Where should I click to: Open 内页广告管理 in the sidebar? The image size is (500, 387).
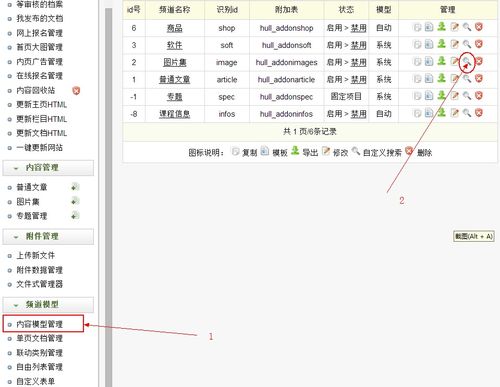click(x=40, y=62)
